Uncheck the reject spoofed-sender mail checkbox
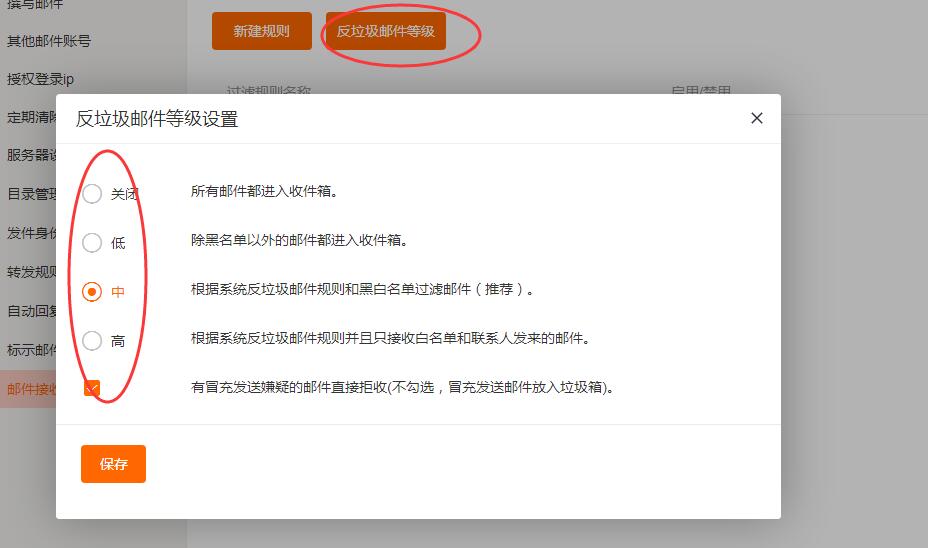 coord(92,388)
